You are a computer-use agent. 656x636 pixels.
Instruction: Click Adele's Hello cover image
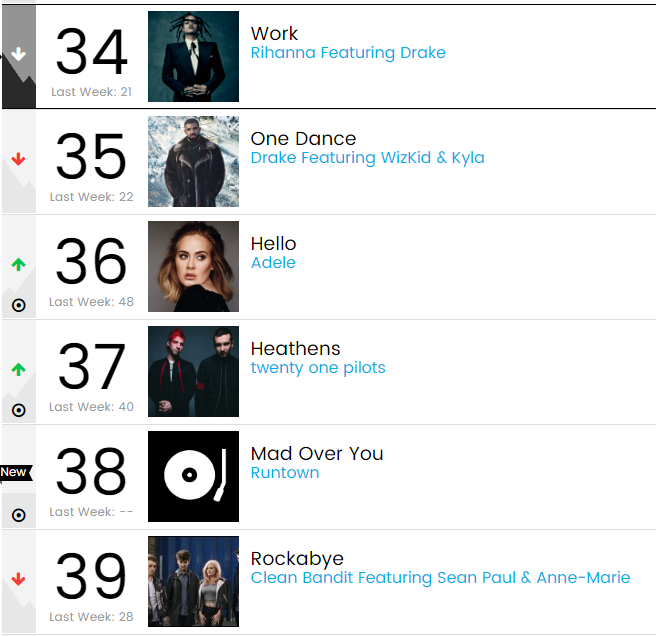click(x=193, y=266)
